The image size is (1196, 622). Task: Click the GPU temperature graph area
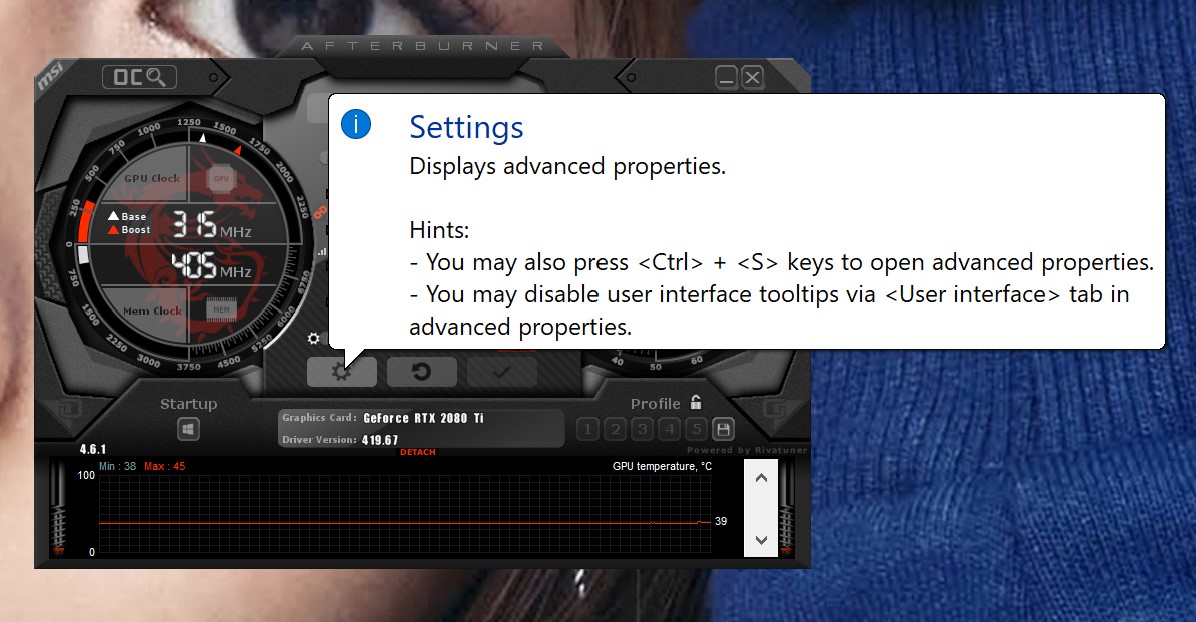click(405, 514)
